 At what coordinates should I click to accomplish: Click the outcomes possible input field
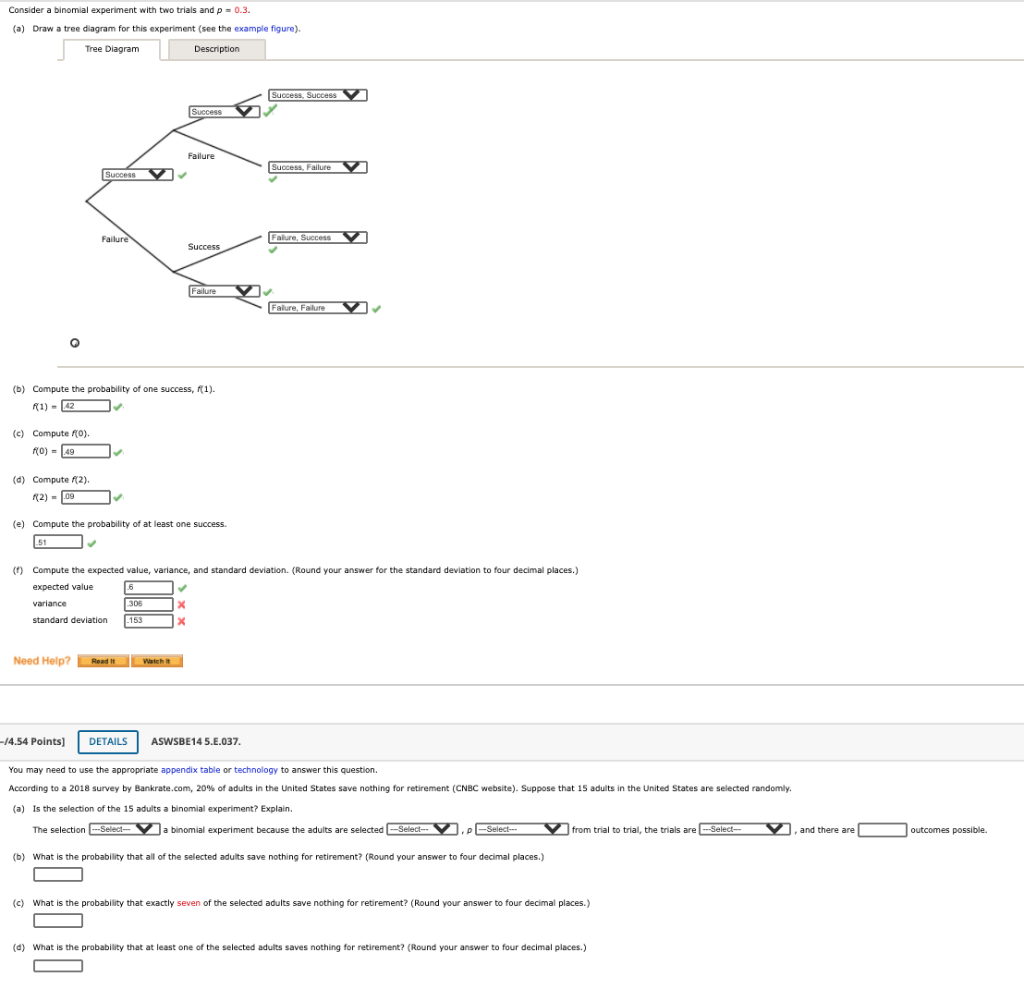pyautogui.click(x=882, y=830)
